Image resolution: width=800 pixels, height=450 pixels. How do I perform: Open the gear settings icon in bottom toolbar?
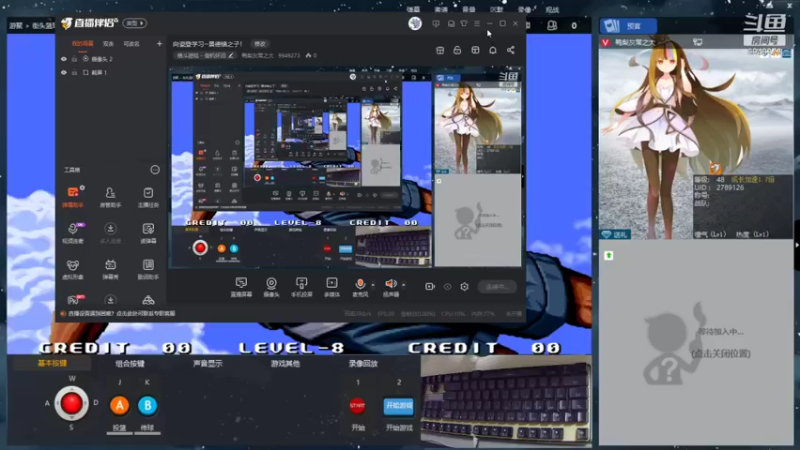[x=464, y=287]
